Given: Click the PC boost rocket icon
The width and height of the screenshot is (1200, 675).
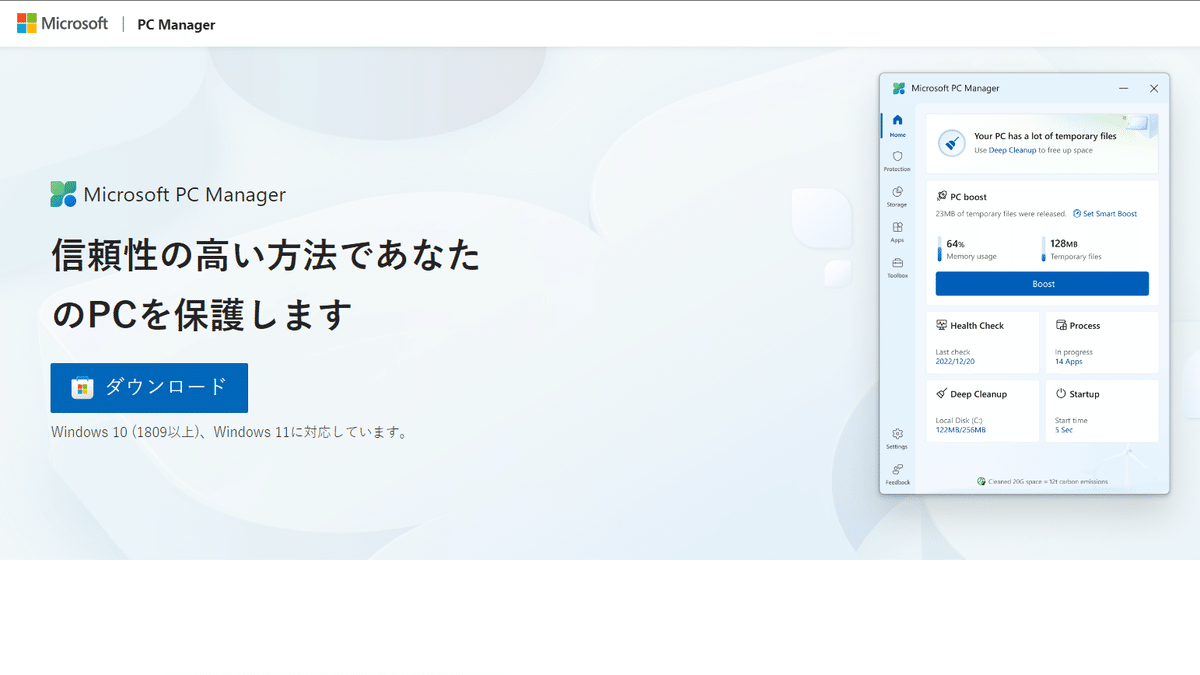Looking at the screenshot, I should tap(942, 196).
